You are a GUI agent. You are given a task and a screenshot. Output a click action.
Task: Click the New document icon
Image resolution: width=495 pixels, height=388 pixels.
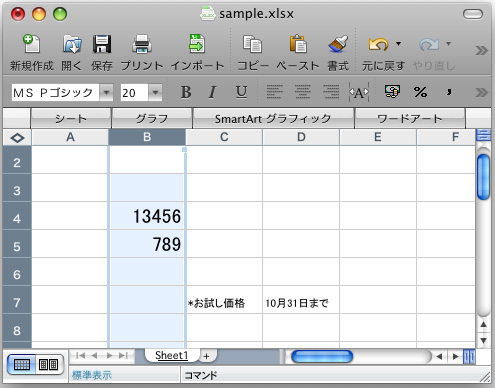[32, 44]
